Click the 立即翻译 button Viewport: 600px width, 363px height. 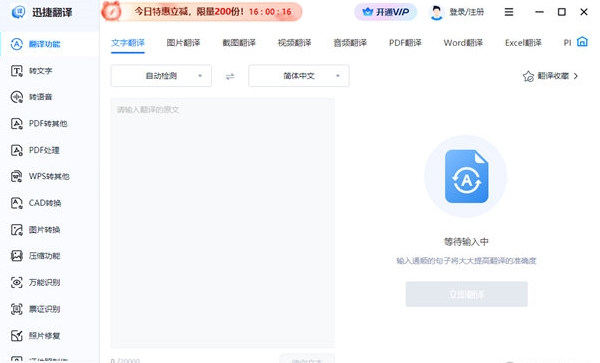tap(466, 294)
